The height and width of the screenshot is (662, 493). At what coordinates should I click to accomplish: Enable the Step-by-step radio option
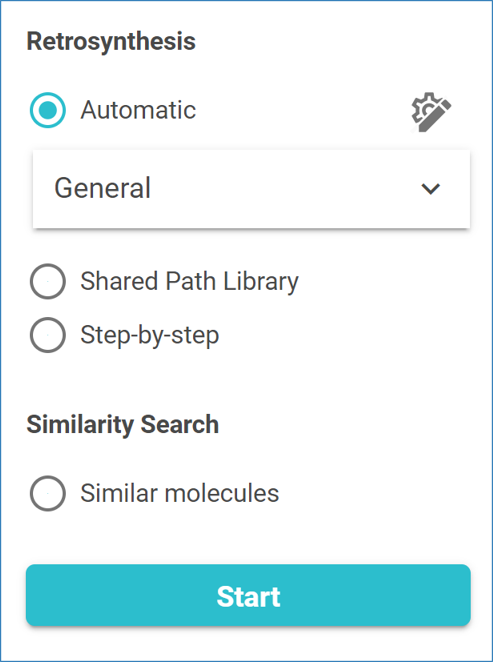tap(48, 335)
